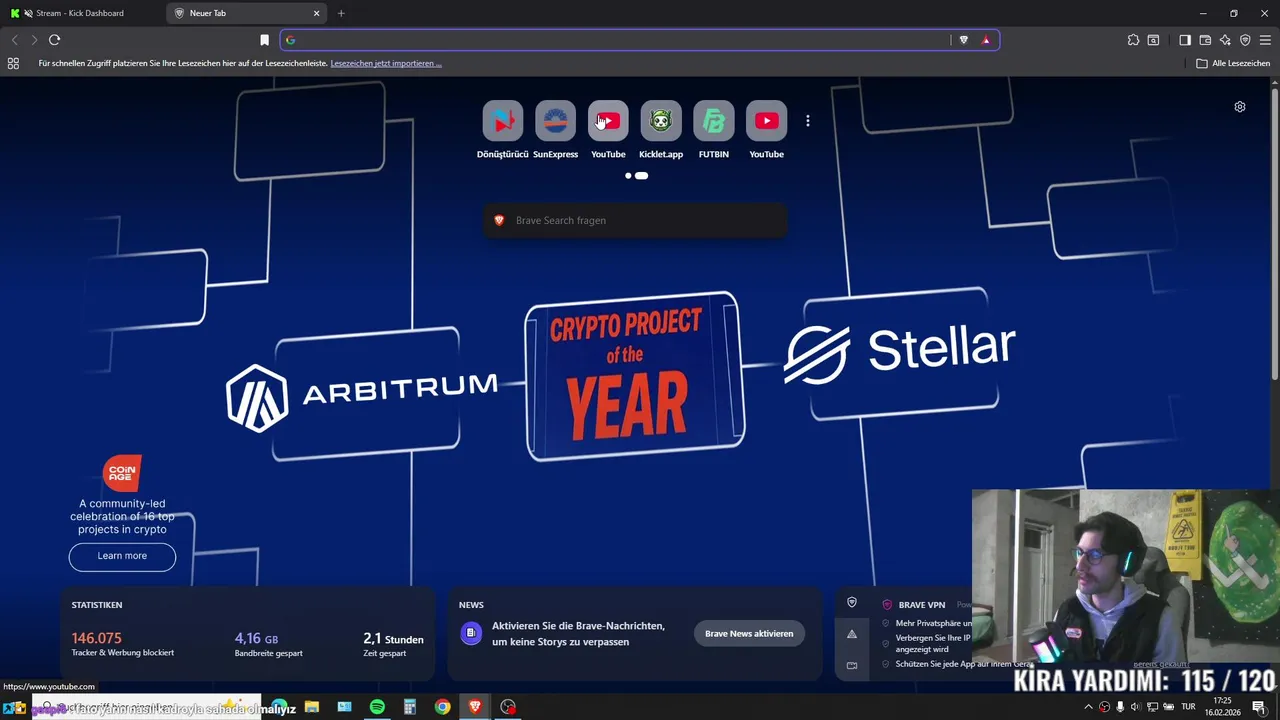Viewport: 1280px width, 720px height.
Task: Focus the Brave Search fragen box
Action: click(x=635, y=220)
